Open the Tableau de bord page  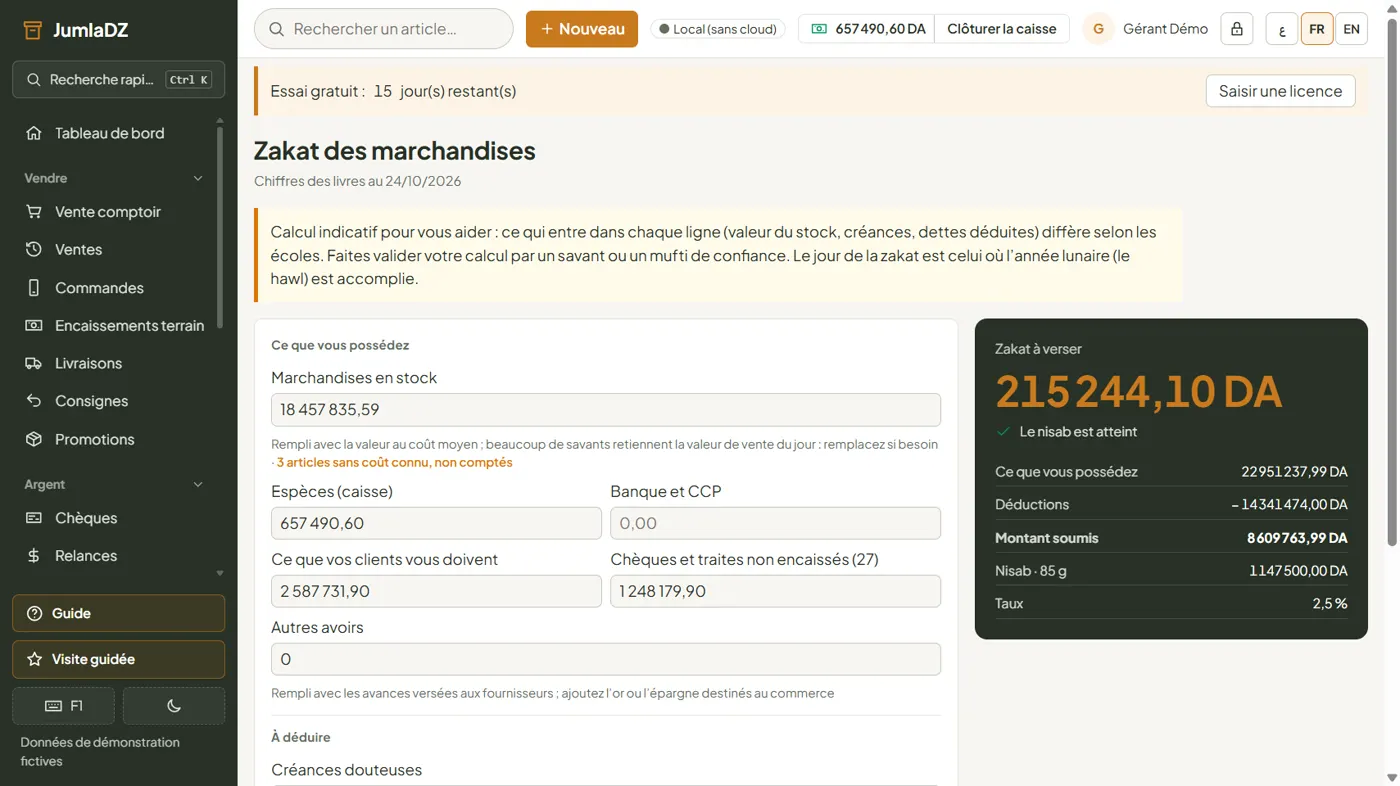pyautogui.click(x=109, y=133)
